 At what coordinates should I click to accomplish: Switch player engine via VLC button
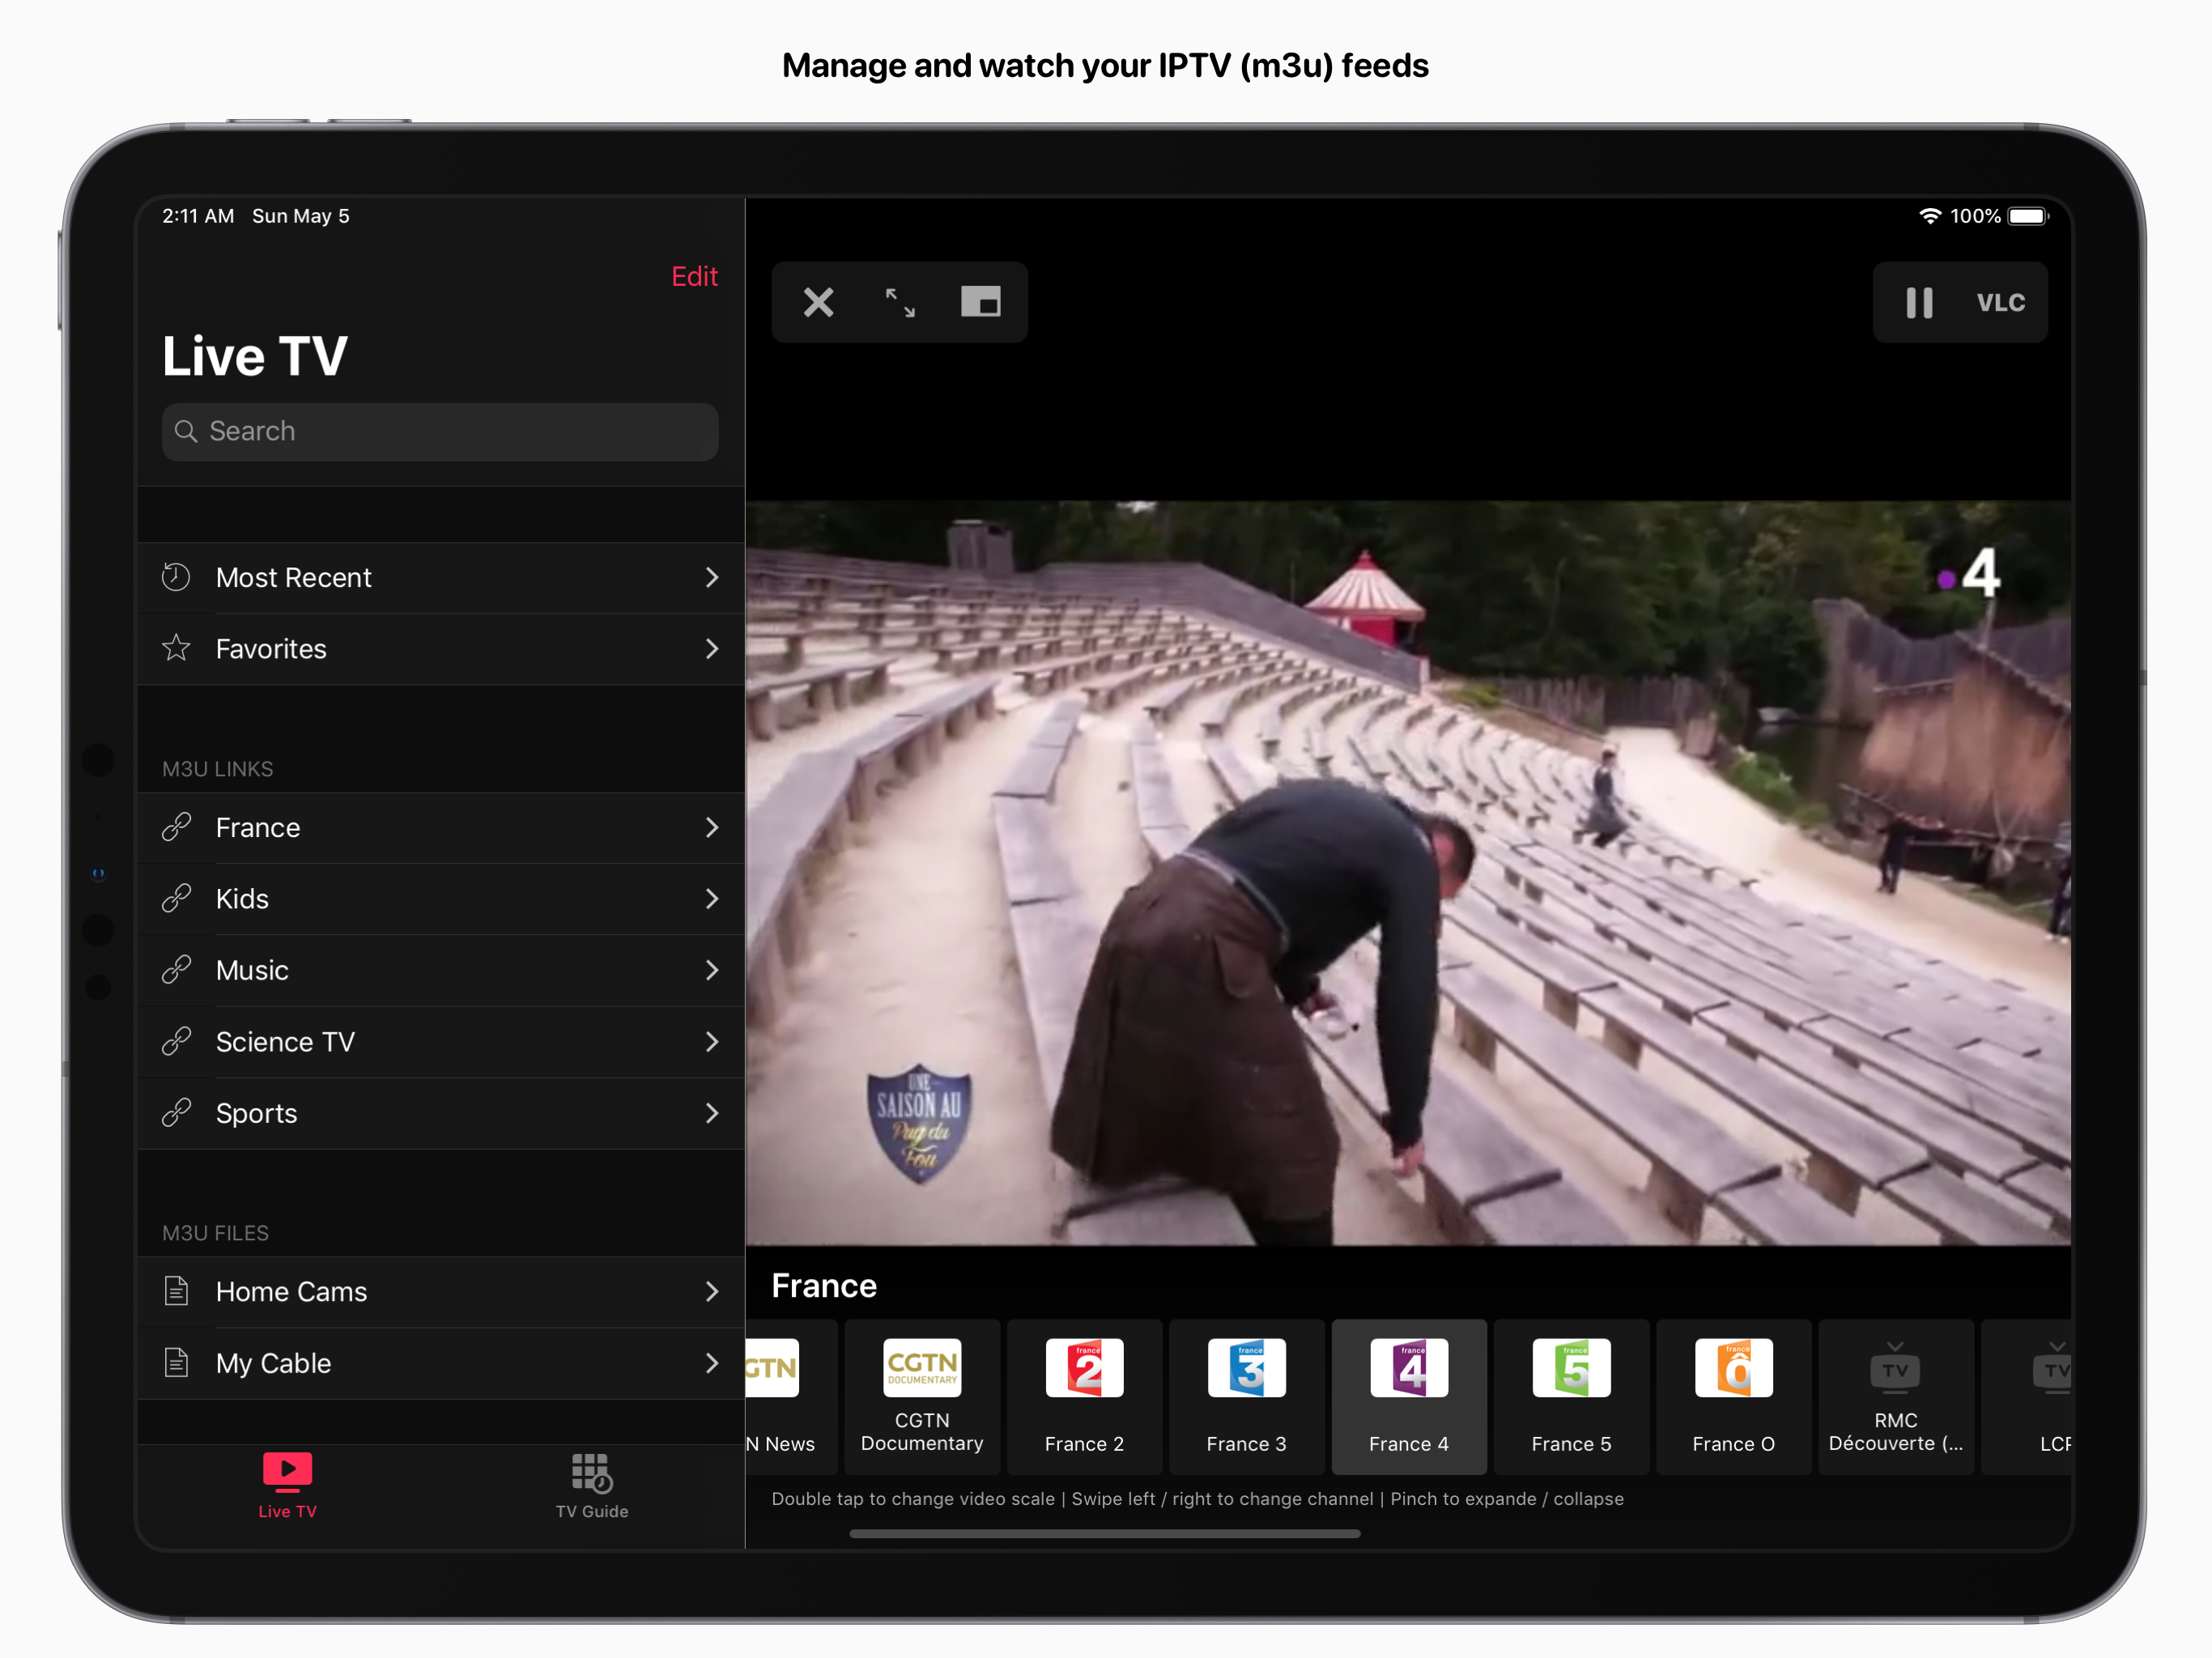[x=2000, y=302]
